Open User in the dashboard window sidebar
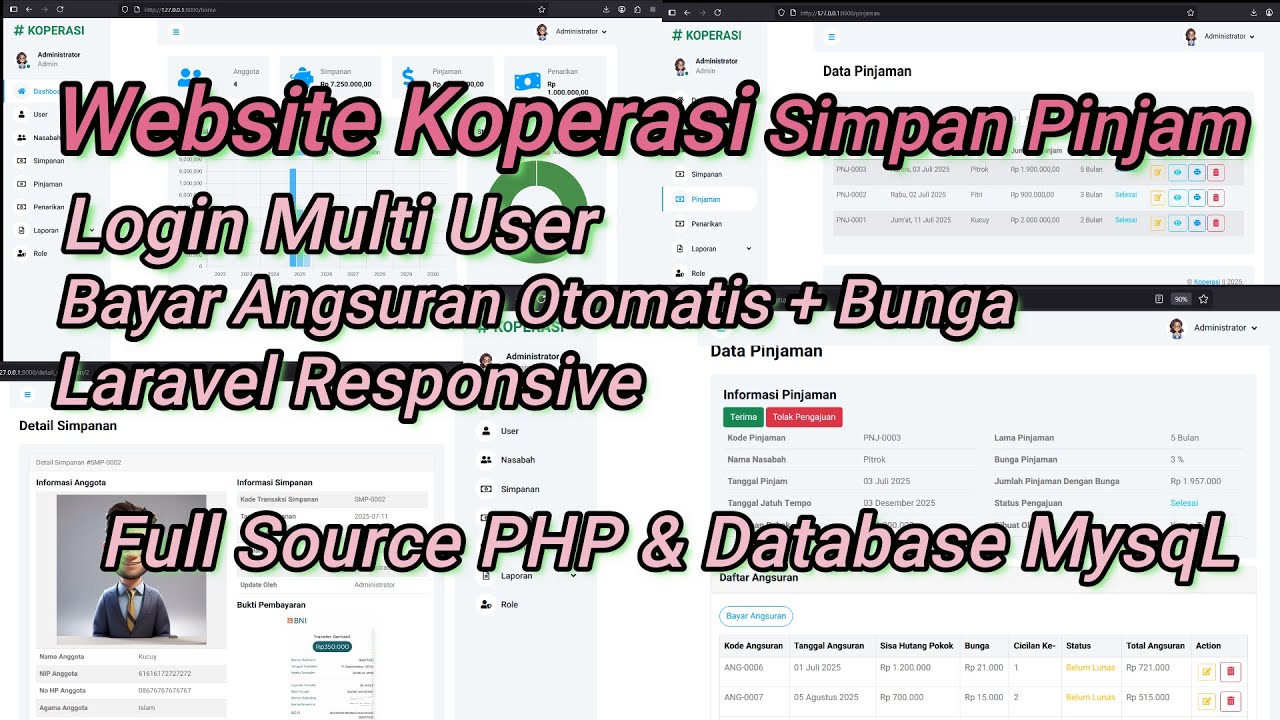 tap(32, 114)
